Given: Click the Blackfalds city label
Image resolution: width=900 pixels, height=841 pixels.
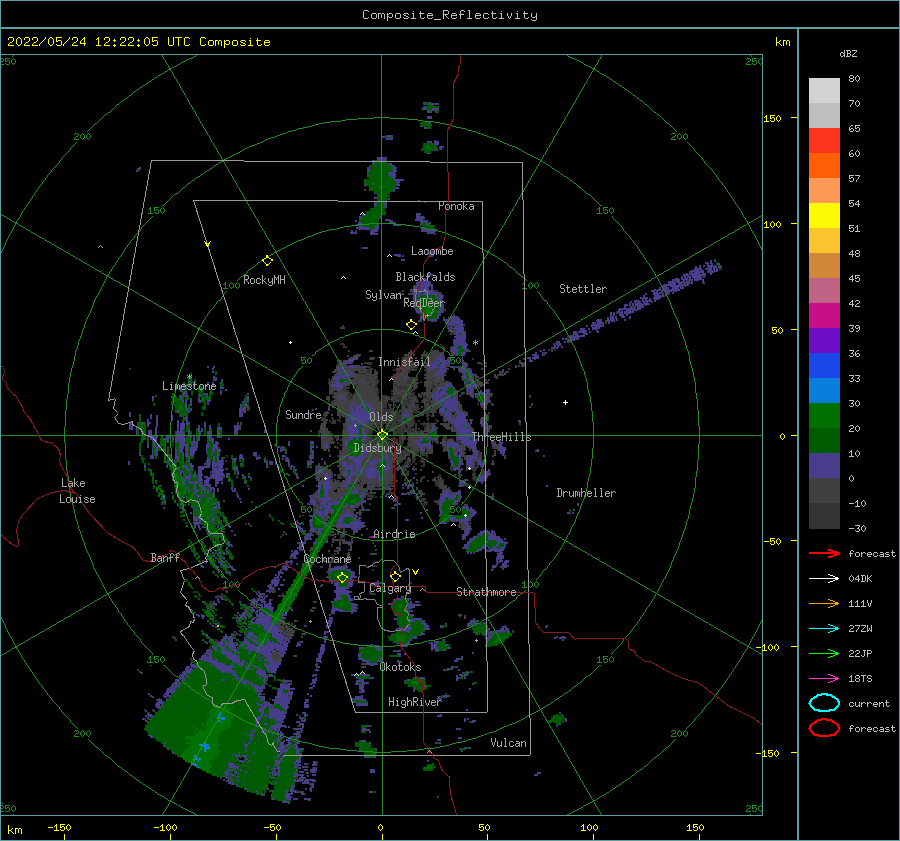Looking at the screenshot, I should [x=425, y=277].
